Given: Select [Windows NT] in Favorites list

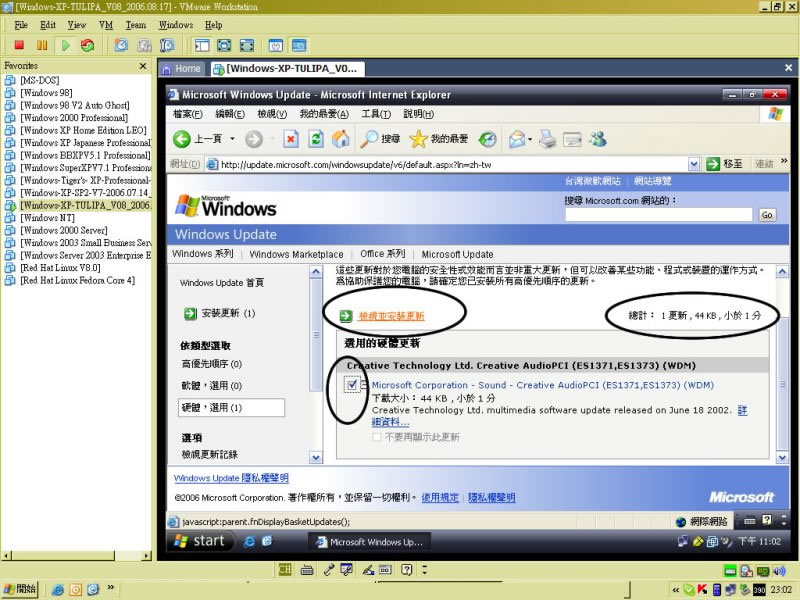Looking at the screenshot, I should tap(47, 218).
